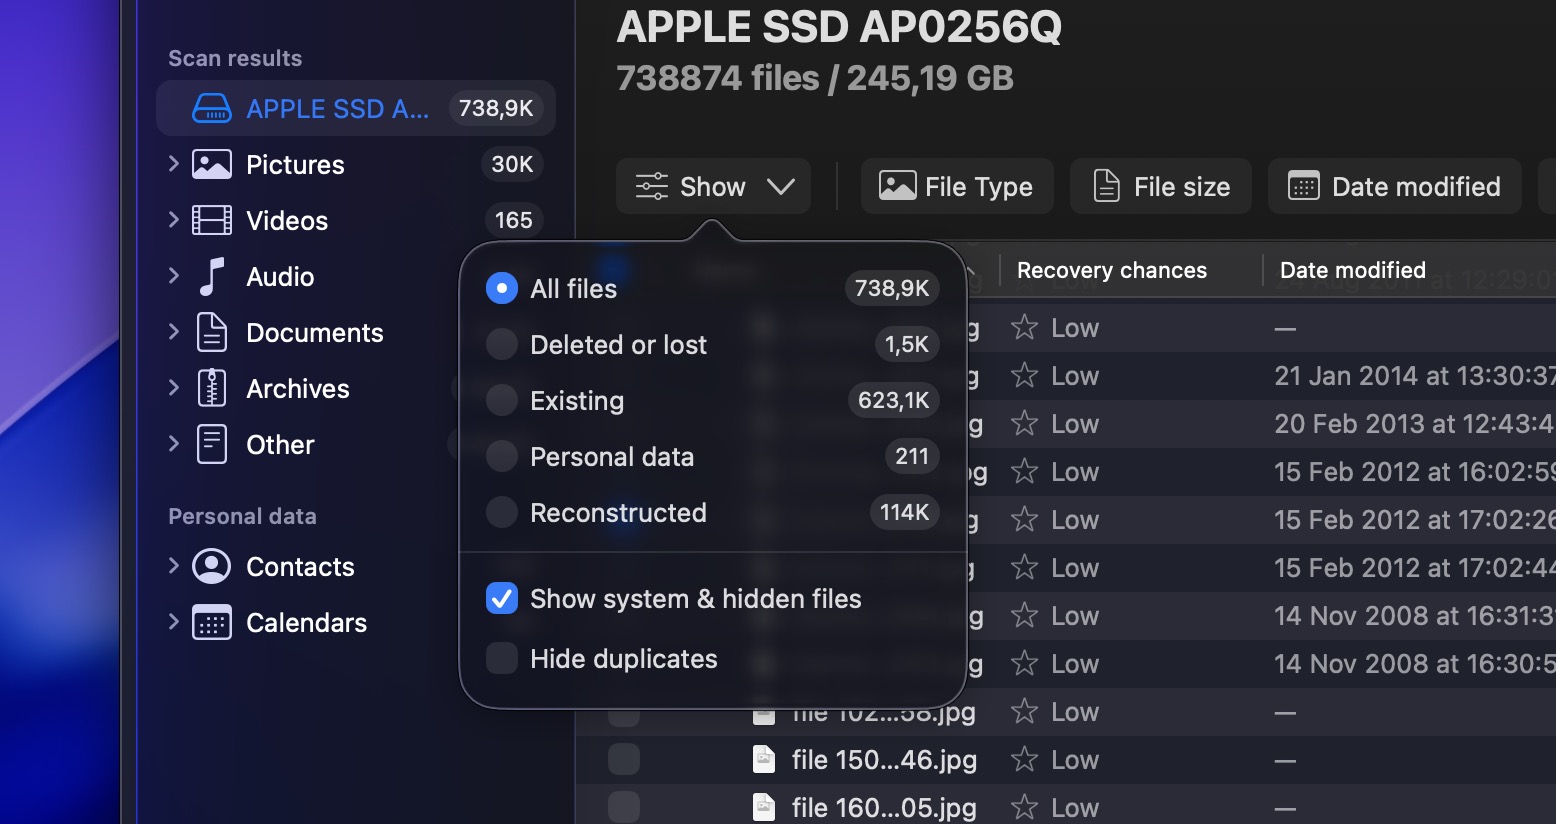Expand the Contacts tree item
This screenshot has width=1556, height=824.
pyautogui.click(x=173, y=566)
